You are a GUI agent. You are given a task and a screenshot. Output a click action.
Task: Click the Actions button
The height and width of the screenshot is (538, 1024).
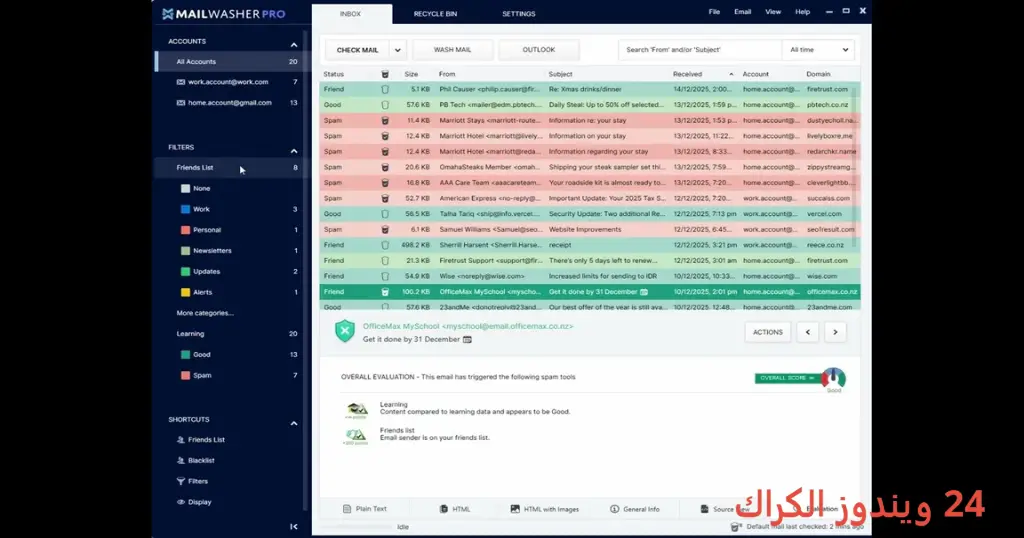[767, 332]
